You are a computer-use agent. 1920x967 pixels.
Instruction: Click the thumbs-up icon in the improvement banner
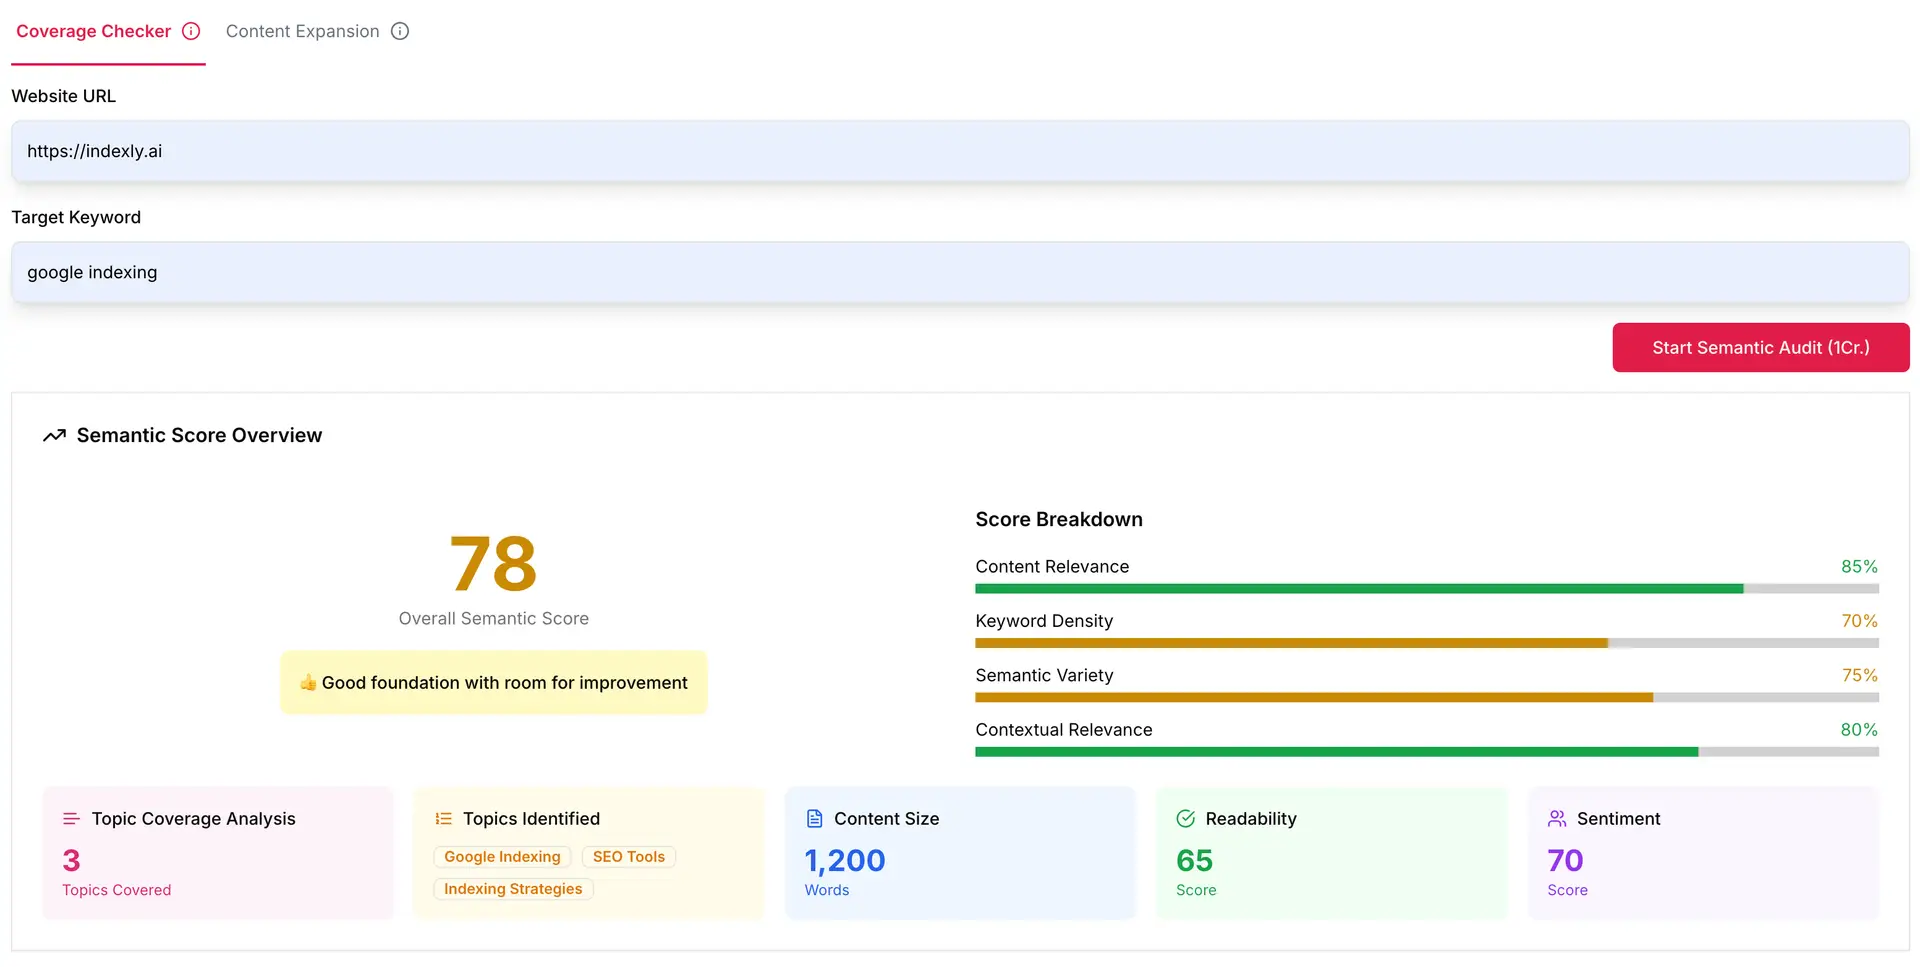pos(307,682)
